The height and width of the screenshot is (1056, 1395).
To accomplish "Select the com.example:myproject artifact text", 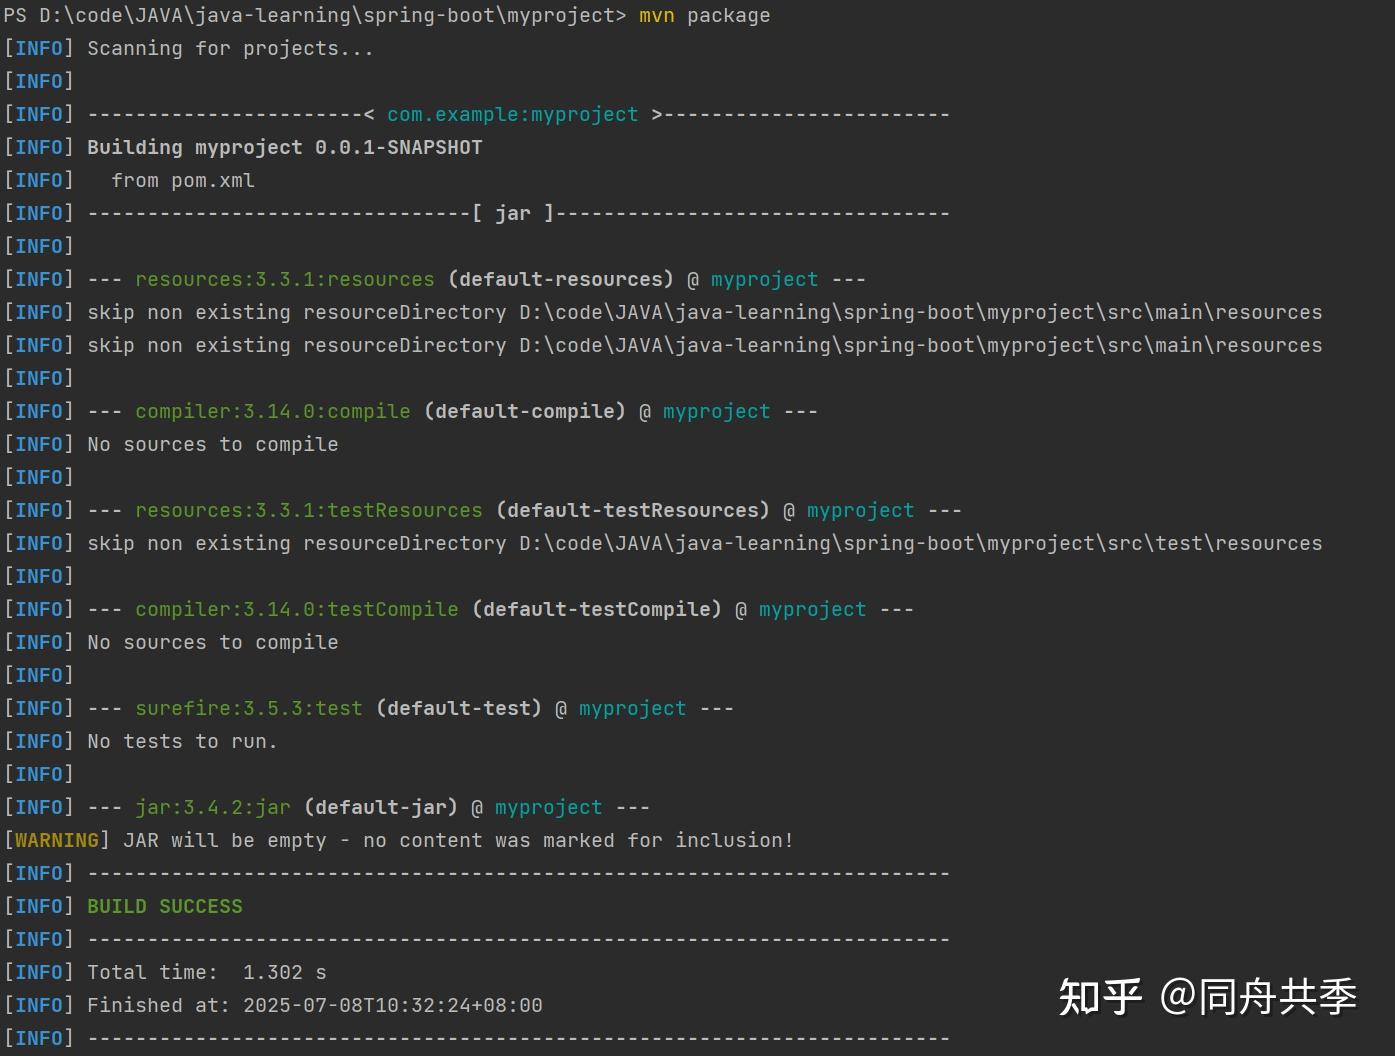I will [x=513, y=114].
